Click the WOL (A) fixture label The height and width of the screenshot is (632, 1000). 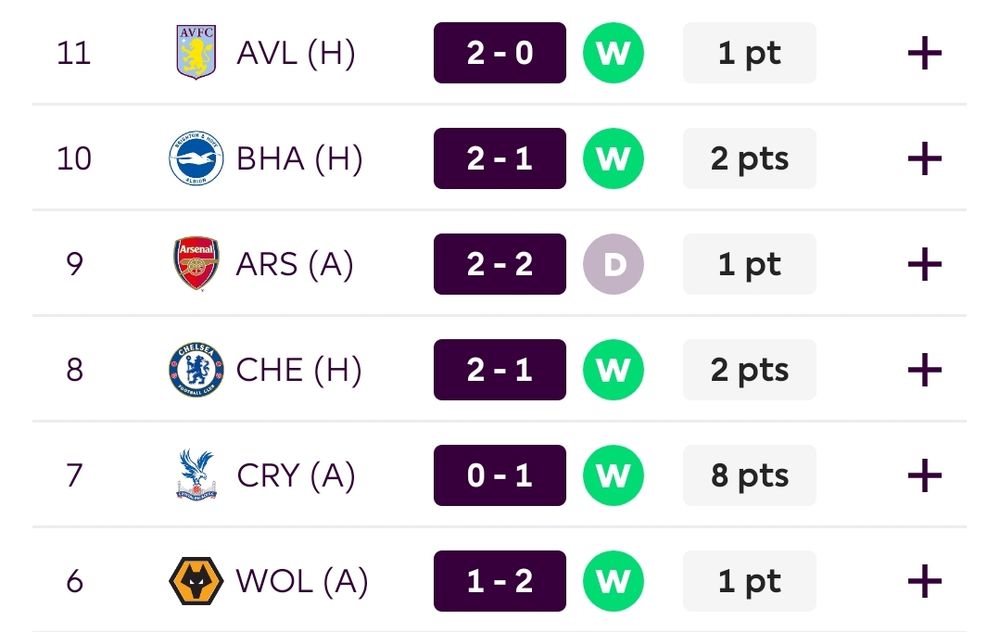pyautogui.click(x=302, y=581)
